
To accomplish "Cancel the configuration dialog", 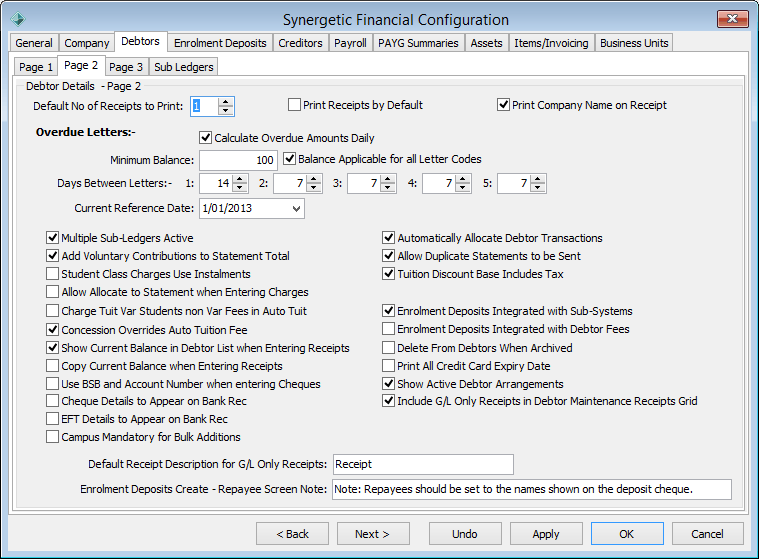I will (708, 533).
